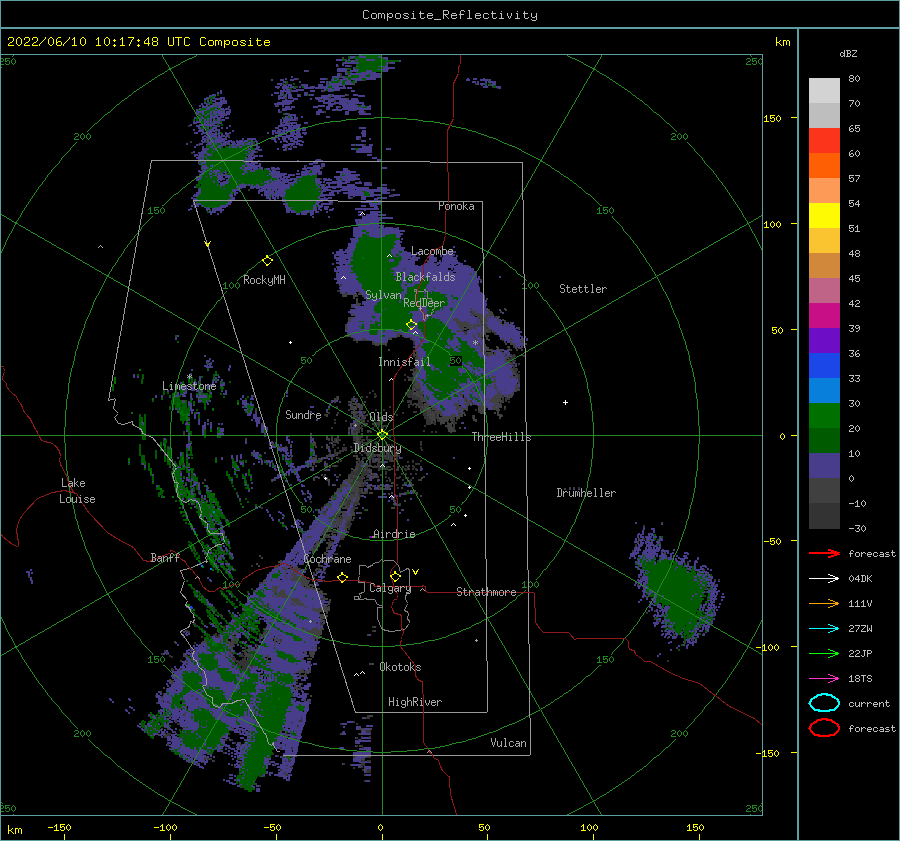The width and height of the screenshot is (900, 841).
Task: Click the white asterisk marker above Limestone
Action: [x=189, y=377]
